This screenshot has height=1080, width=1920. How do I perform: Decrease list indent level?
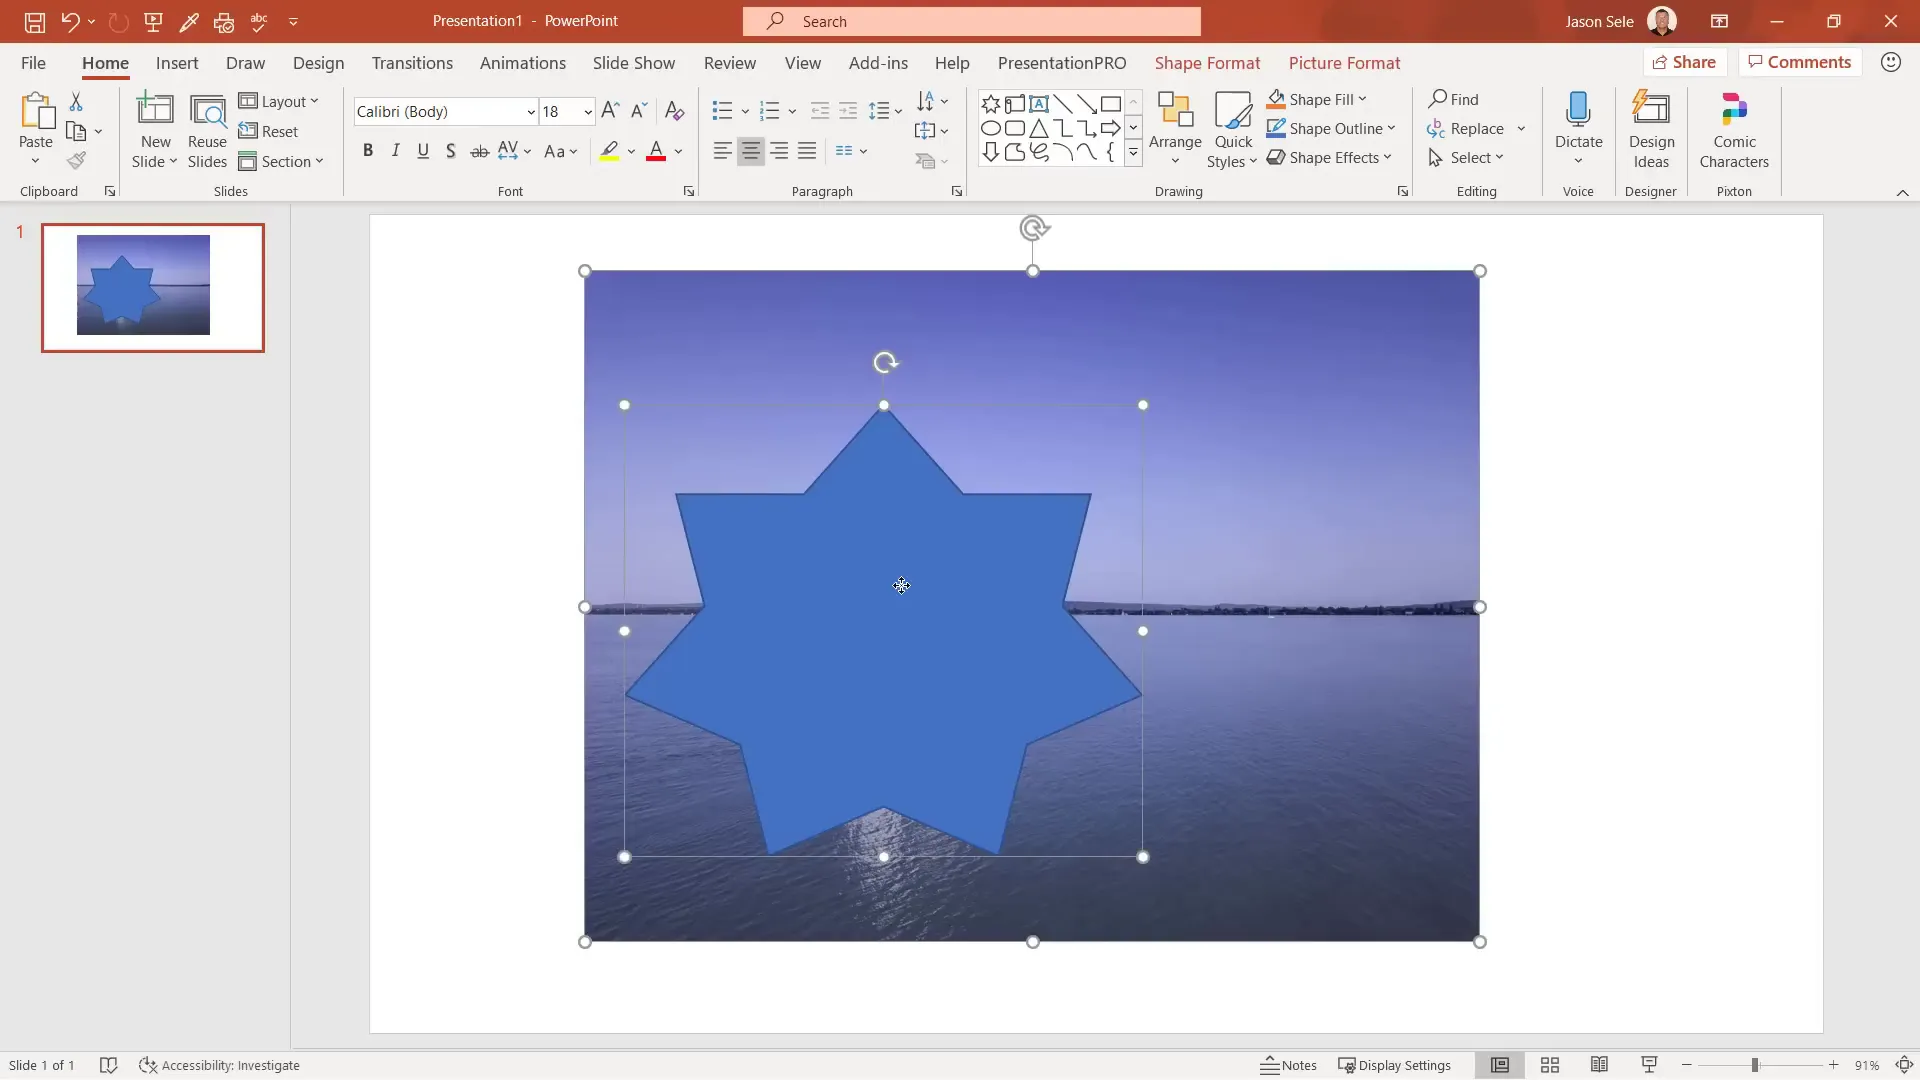(820, 111)
